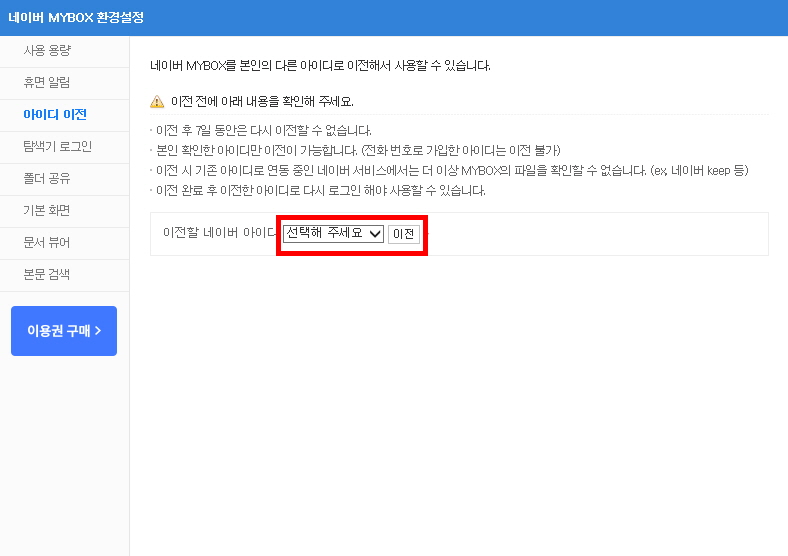Click the line starting with '본인 확인한 아이디만 이전이 가능합니다'
Image resolution: width=788 pixels, height=556 pixels.
tap(358, 150)
